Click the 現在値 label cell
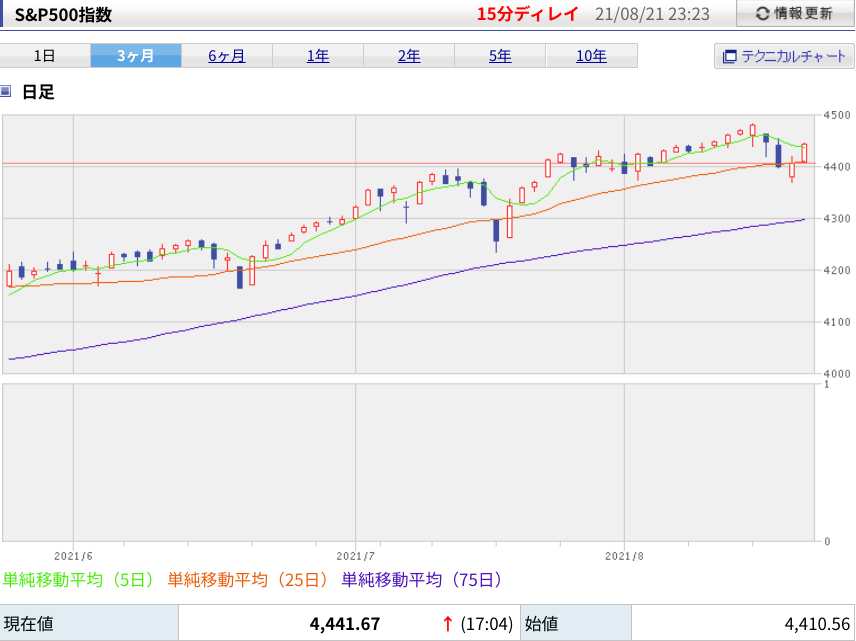 pos(89,623)
